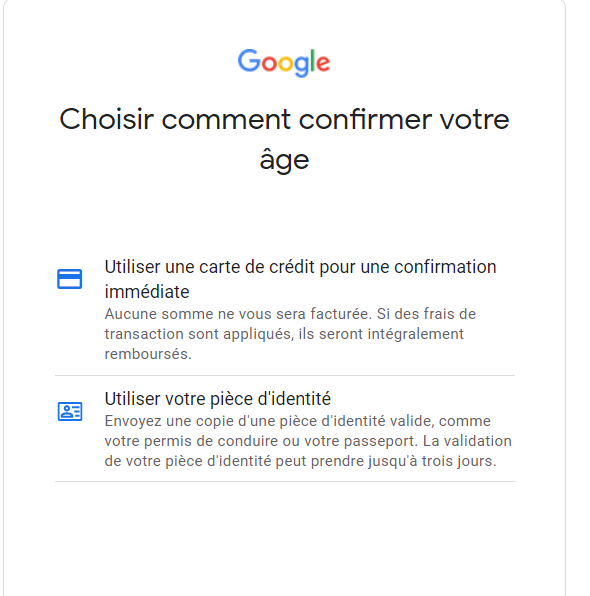Image resolution: width=590 pixels, height=596 pixels.
Task: Click the lowercase blue g in Google logo
Action: point(302,67)
